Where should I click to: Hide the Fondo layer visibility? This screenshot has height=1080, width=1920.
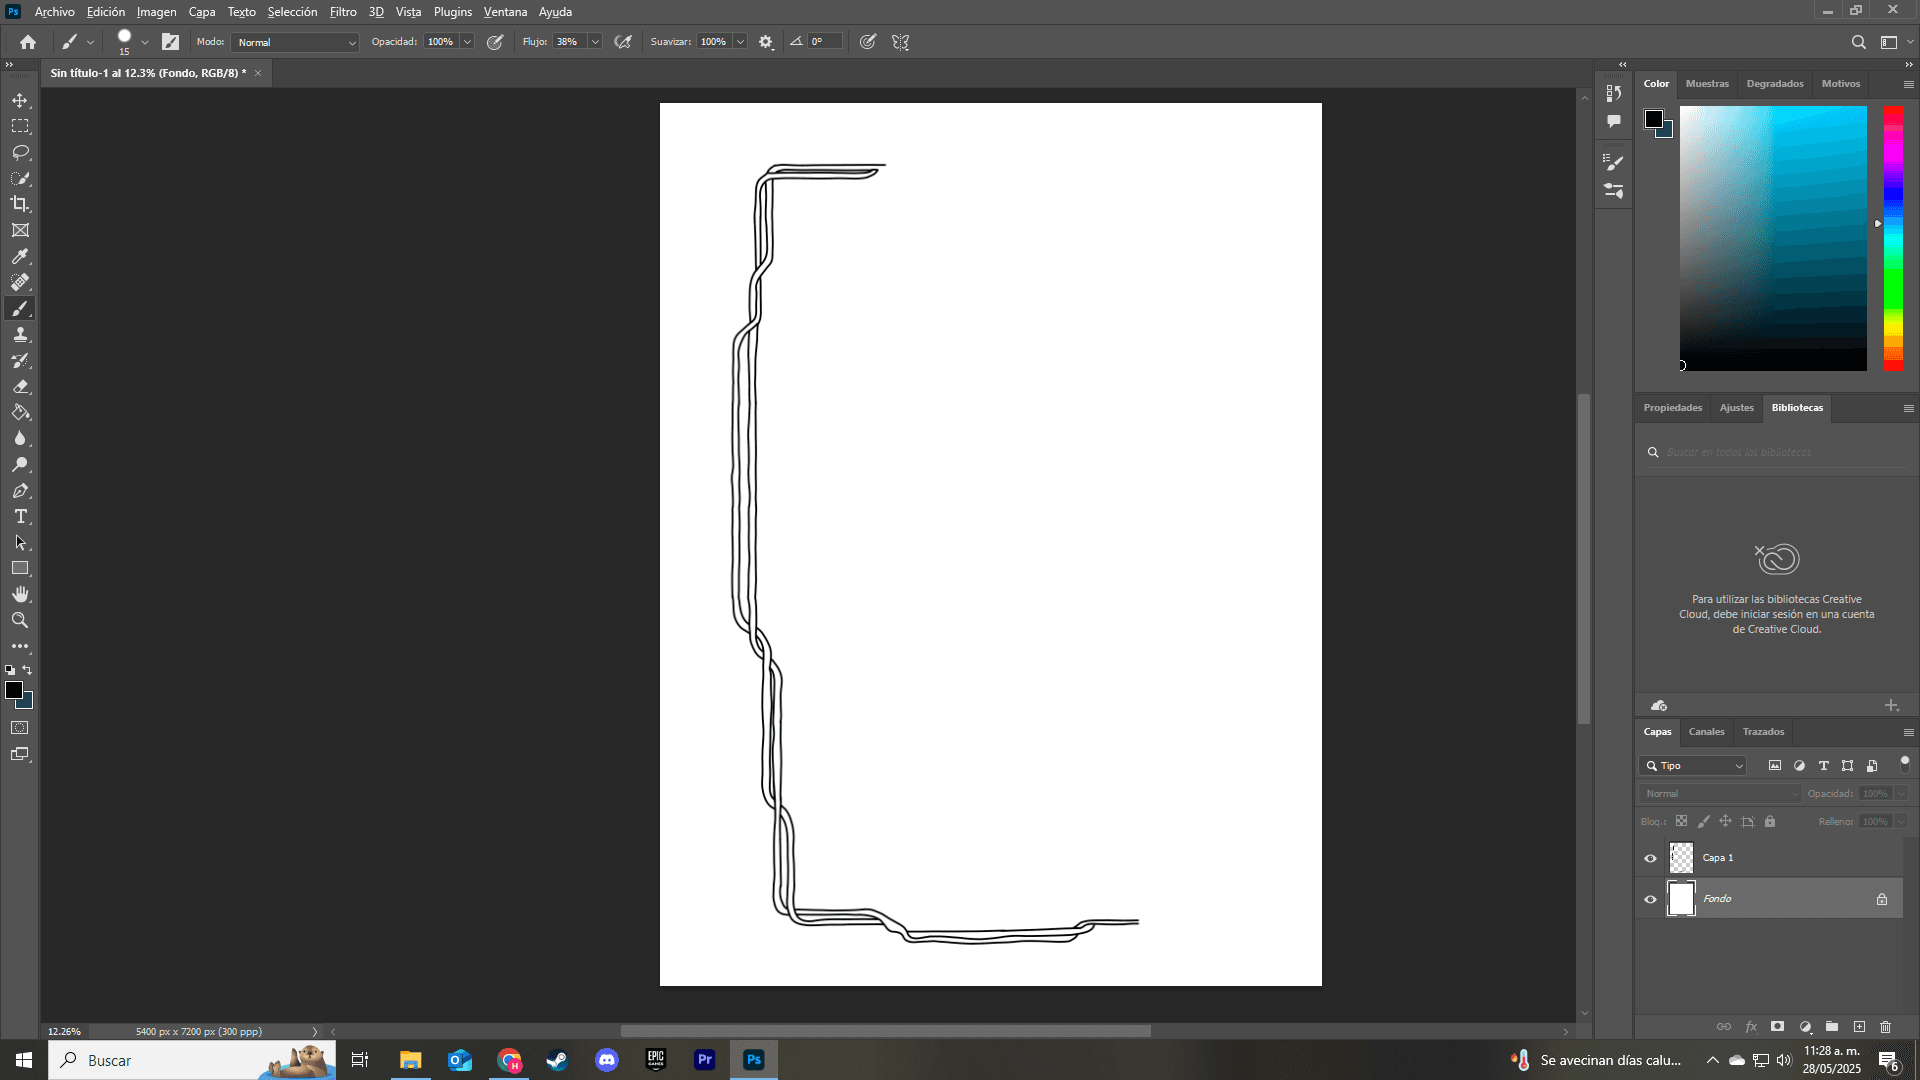pyautogui.click(x=1650, y=899)
